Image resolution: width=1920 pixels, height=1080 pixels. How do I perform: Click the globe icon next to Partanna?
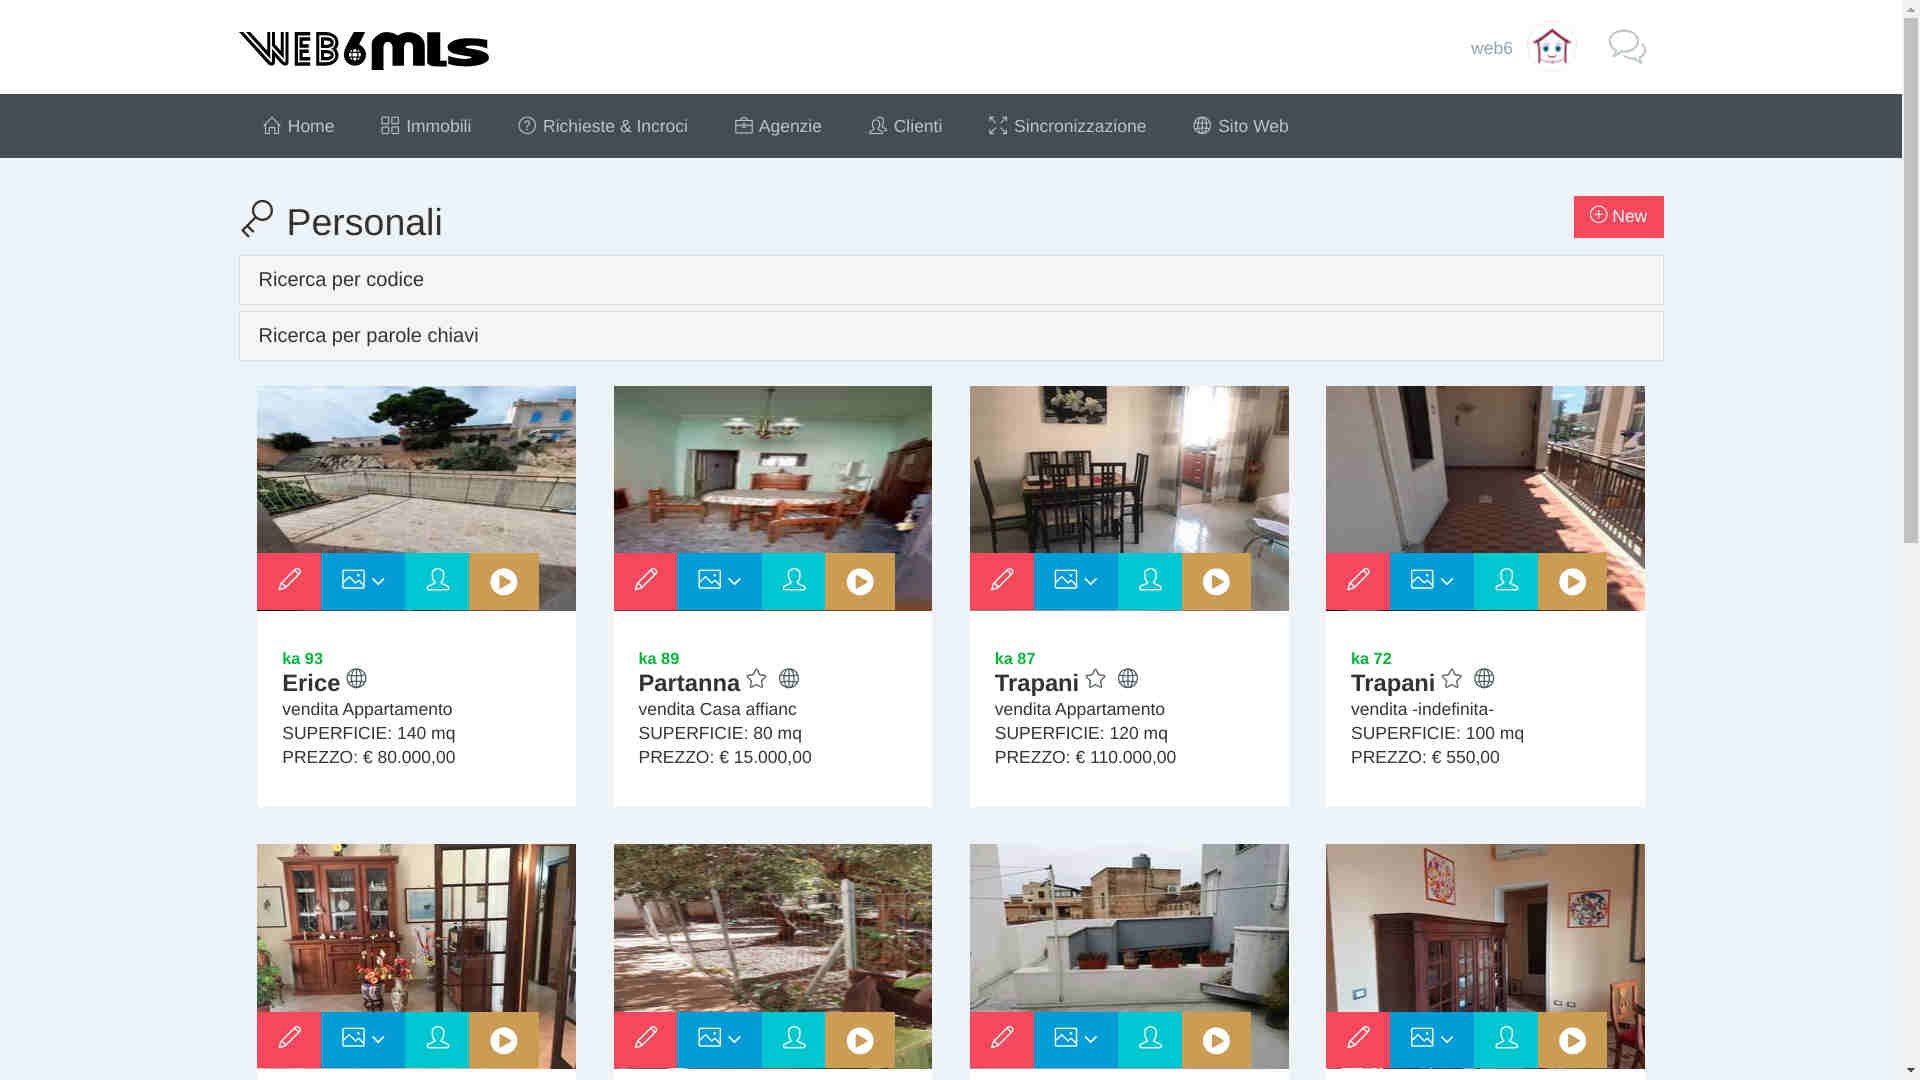click(x=789, y=679)
